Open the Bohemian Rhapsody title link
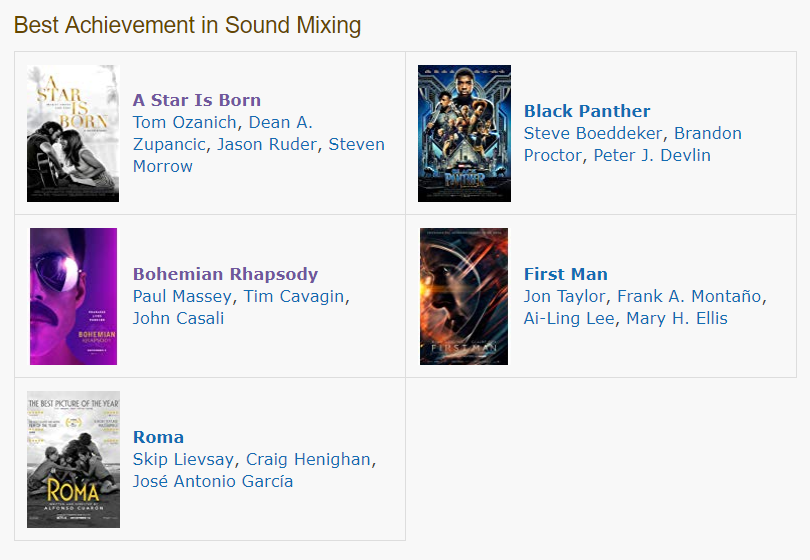Image resolution: width=810 pixels, height=560 pixels. (x=225, y=274)
